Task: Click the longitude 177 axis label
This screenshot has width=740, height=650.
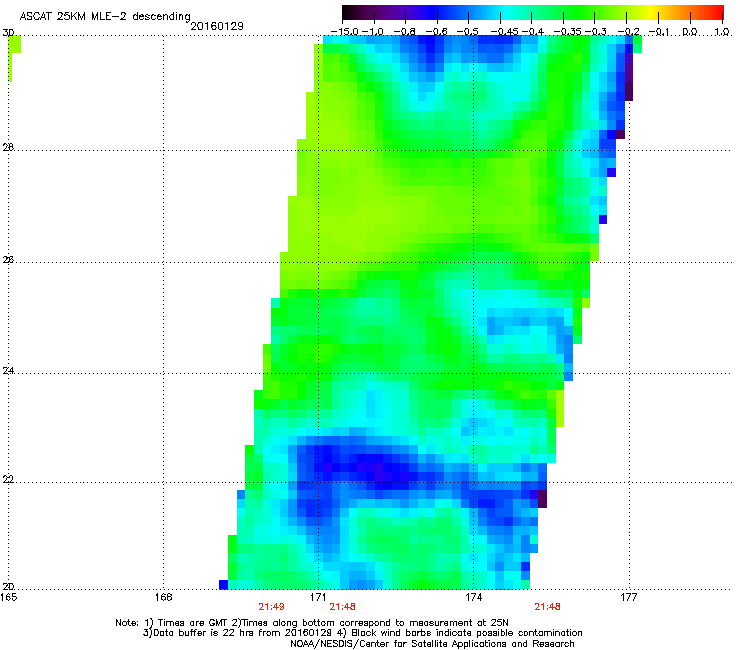Action: point(629,597)
